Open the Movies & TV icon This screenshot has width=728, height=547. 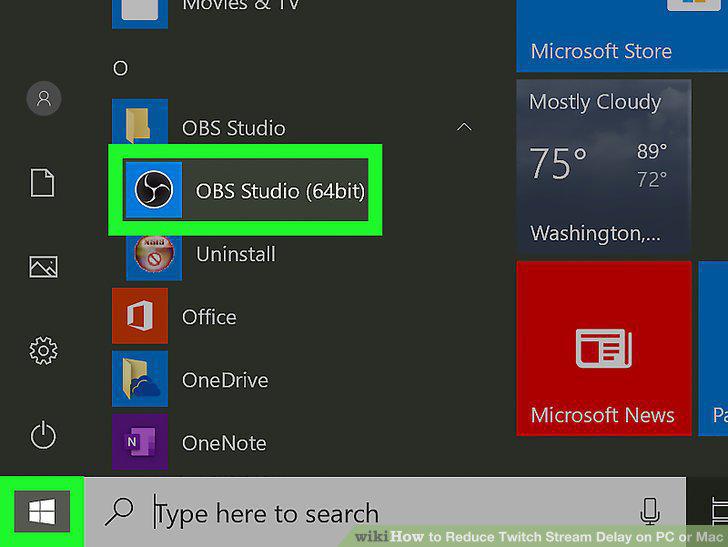click(140, 14)
